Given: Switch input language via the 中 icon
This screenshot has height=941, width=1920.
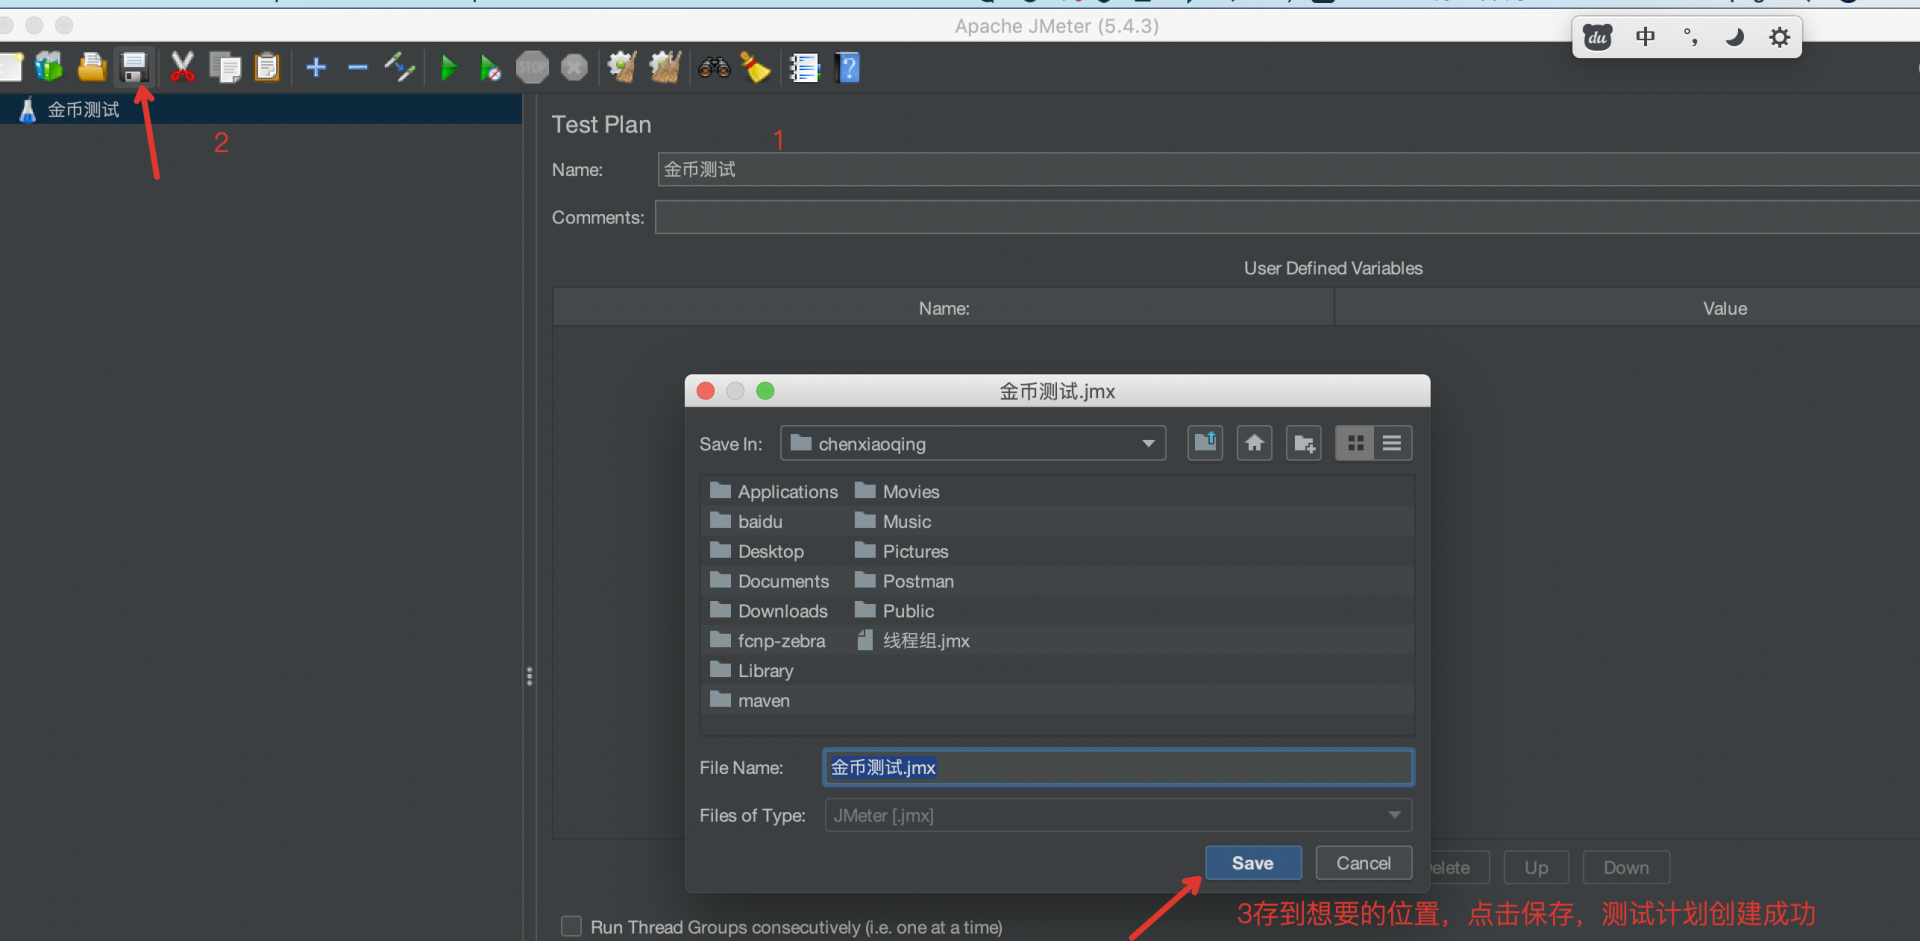Looking at the screenshot, I should click(1645, 38).
